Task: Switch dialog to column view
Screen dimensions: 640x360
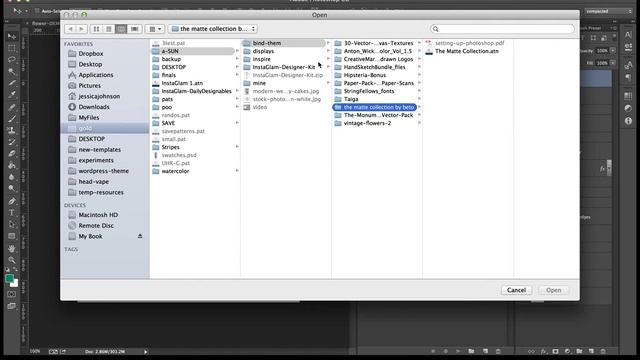Action: coord(121,29)
